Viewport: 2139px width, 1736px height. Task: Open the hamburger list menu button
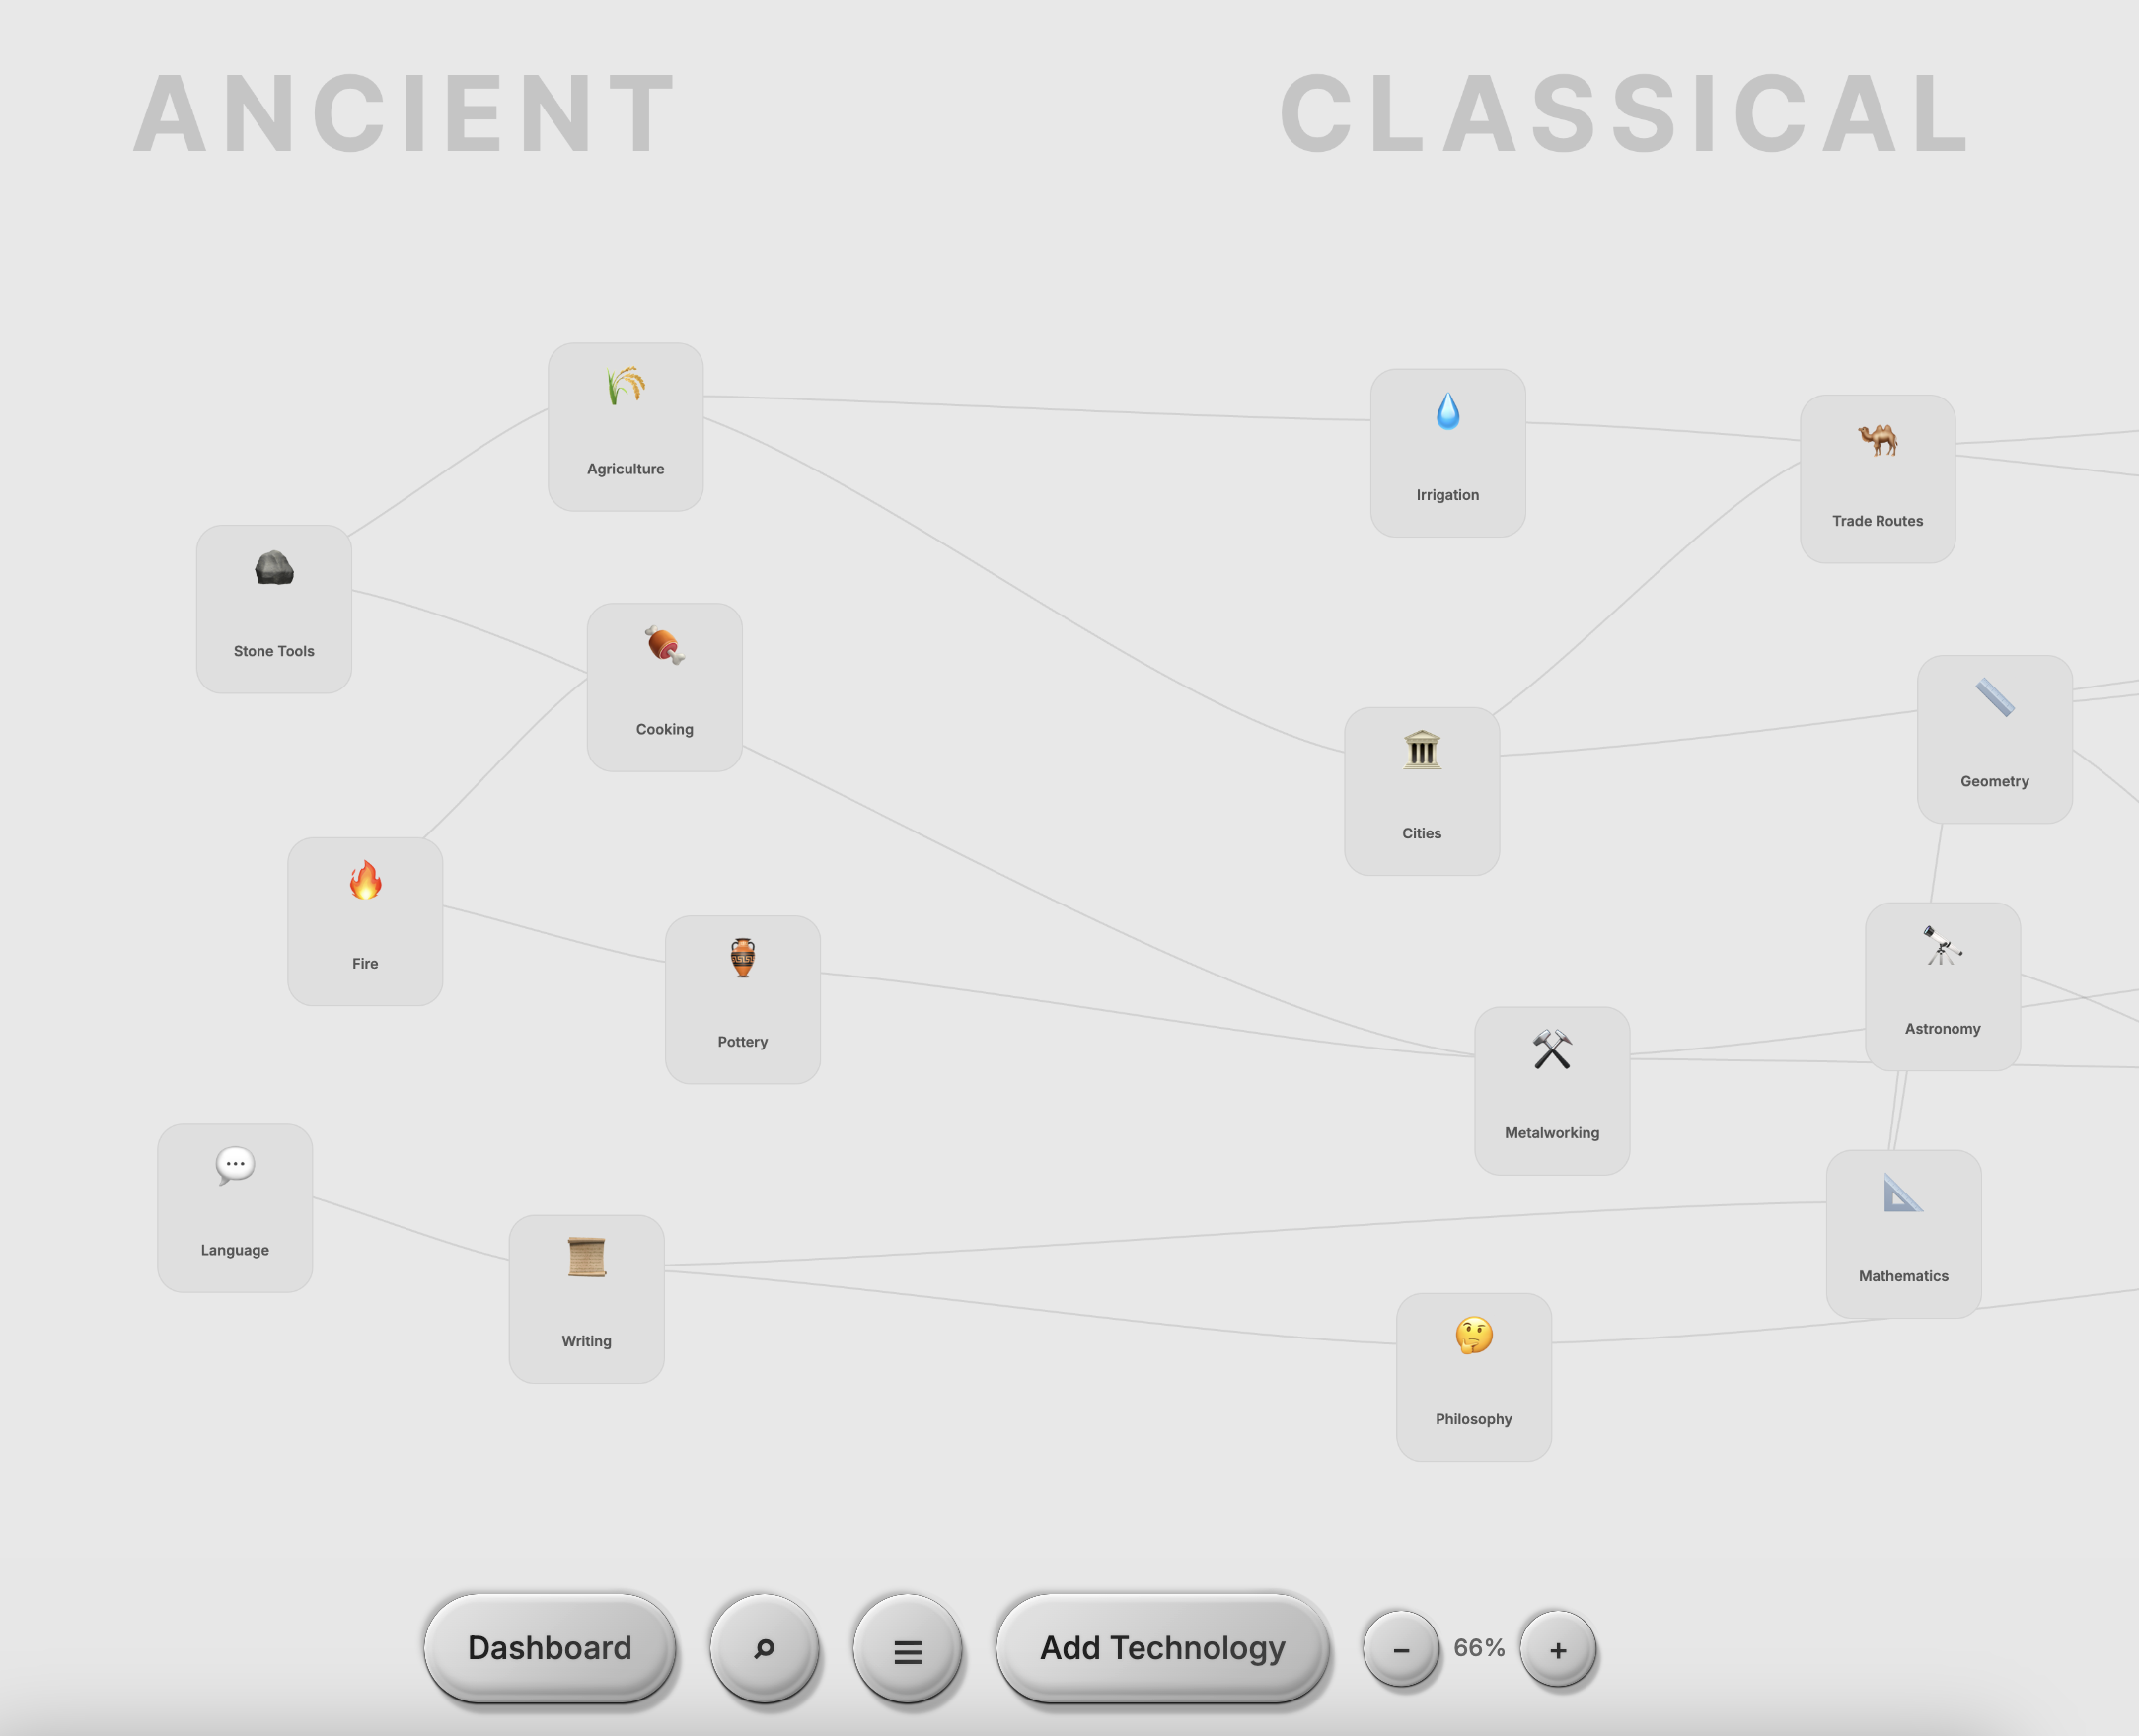(907, 1651)
